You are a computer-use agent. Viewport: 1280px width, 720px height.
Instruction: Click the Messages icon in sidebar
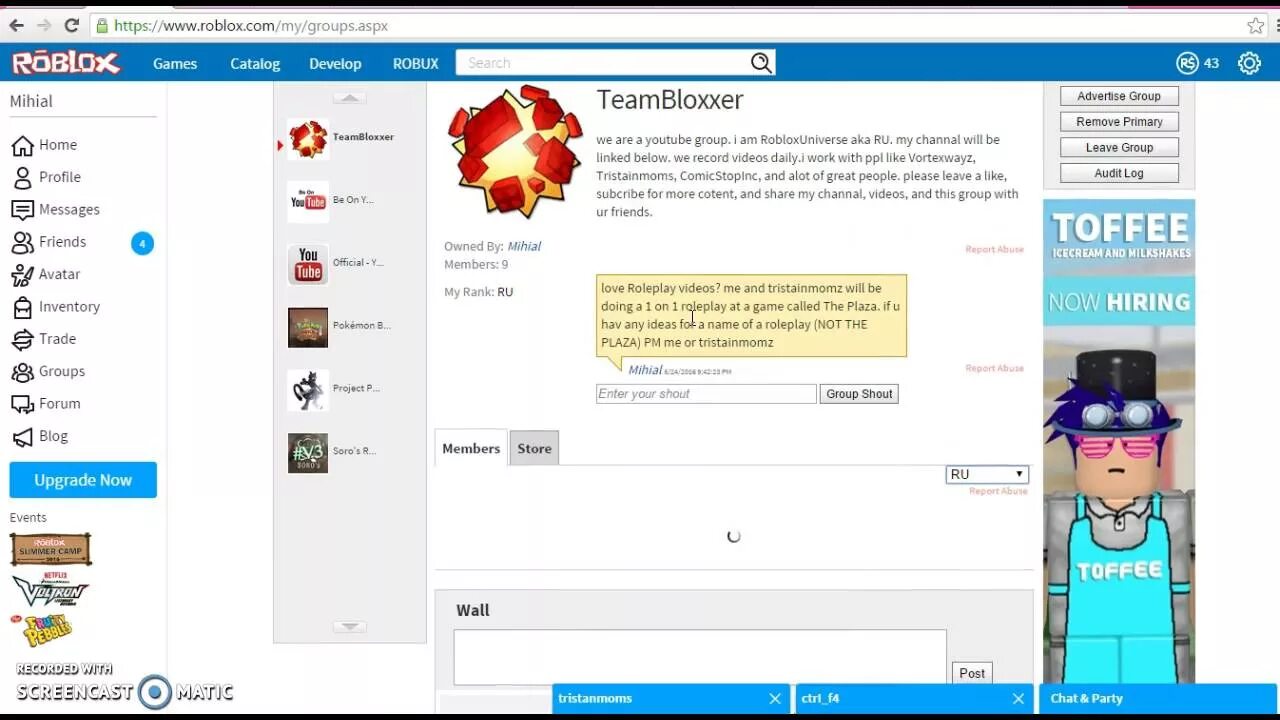22,210
